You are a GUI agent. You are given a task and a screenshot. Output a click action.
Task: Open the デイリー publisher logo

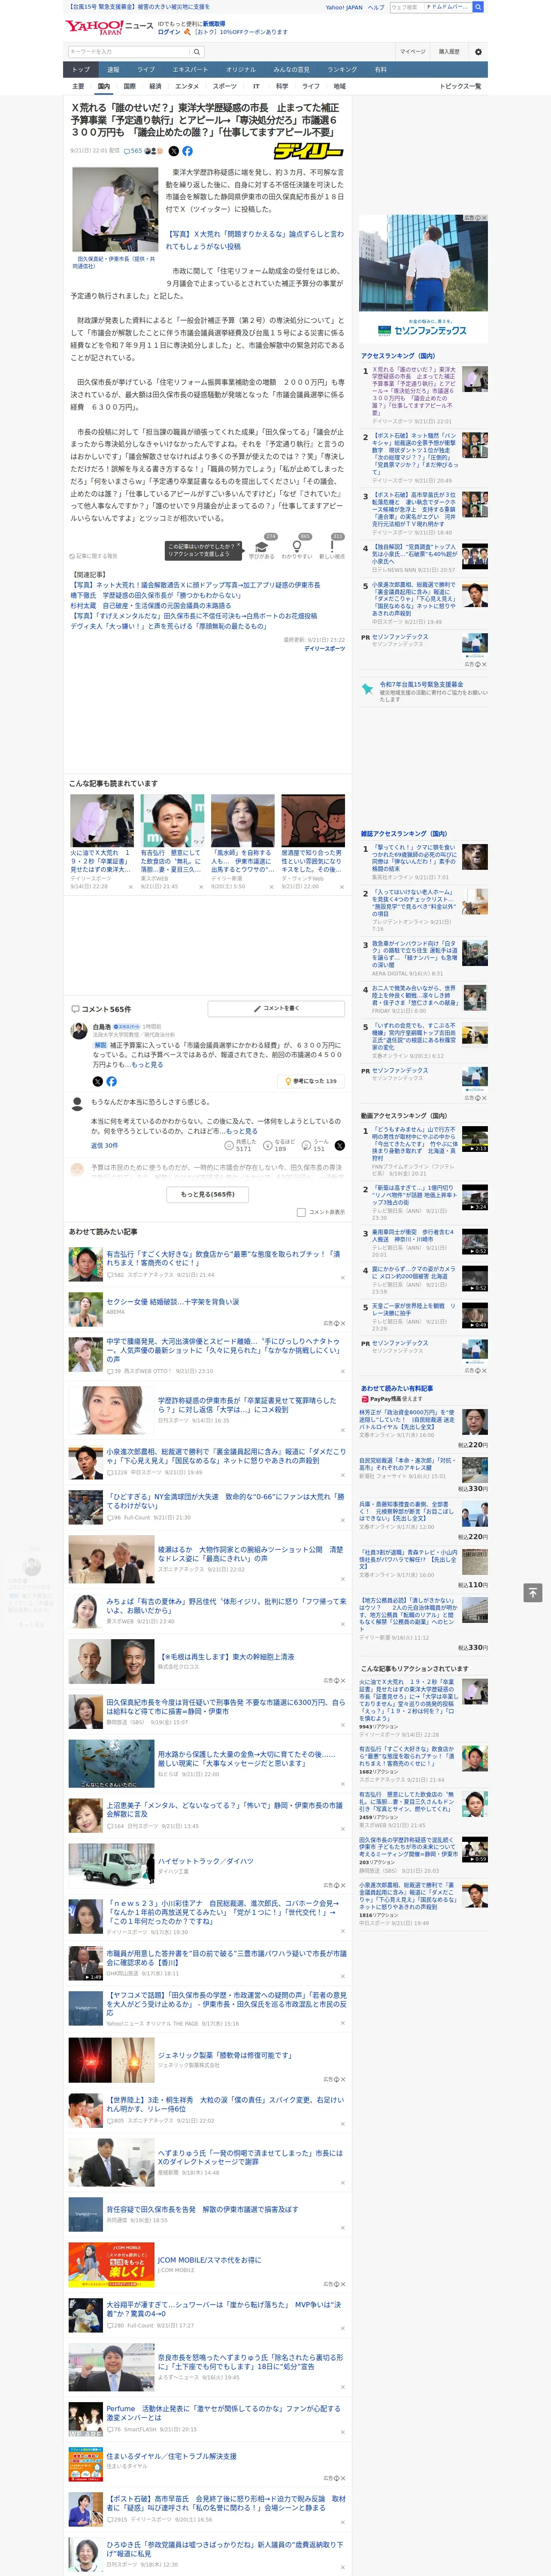click(308, 151)
